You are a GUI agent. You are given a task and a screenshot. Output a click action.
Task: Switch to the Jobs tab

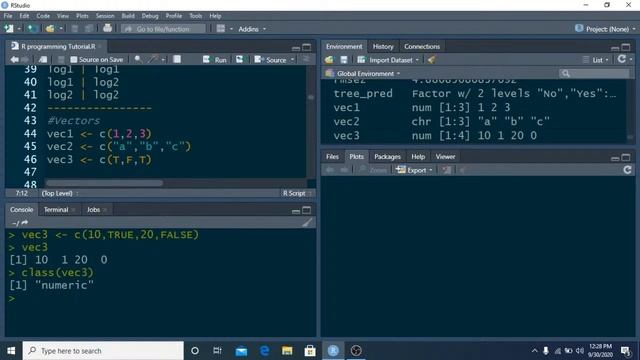point(93,210)
